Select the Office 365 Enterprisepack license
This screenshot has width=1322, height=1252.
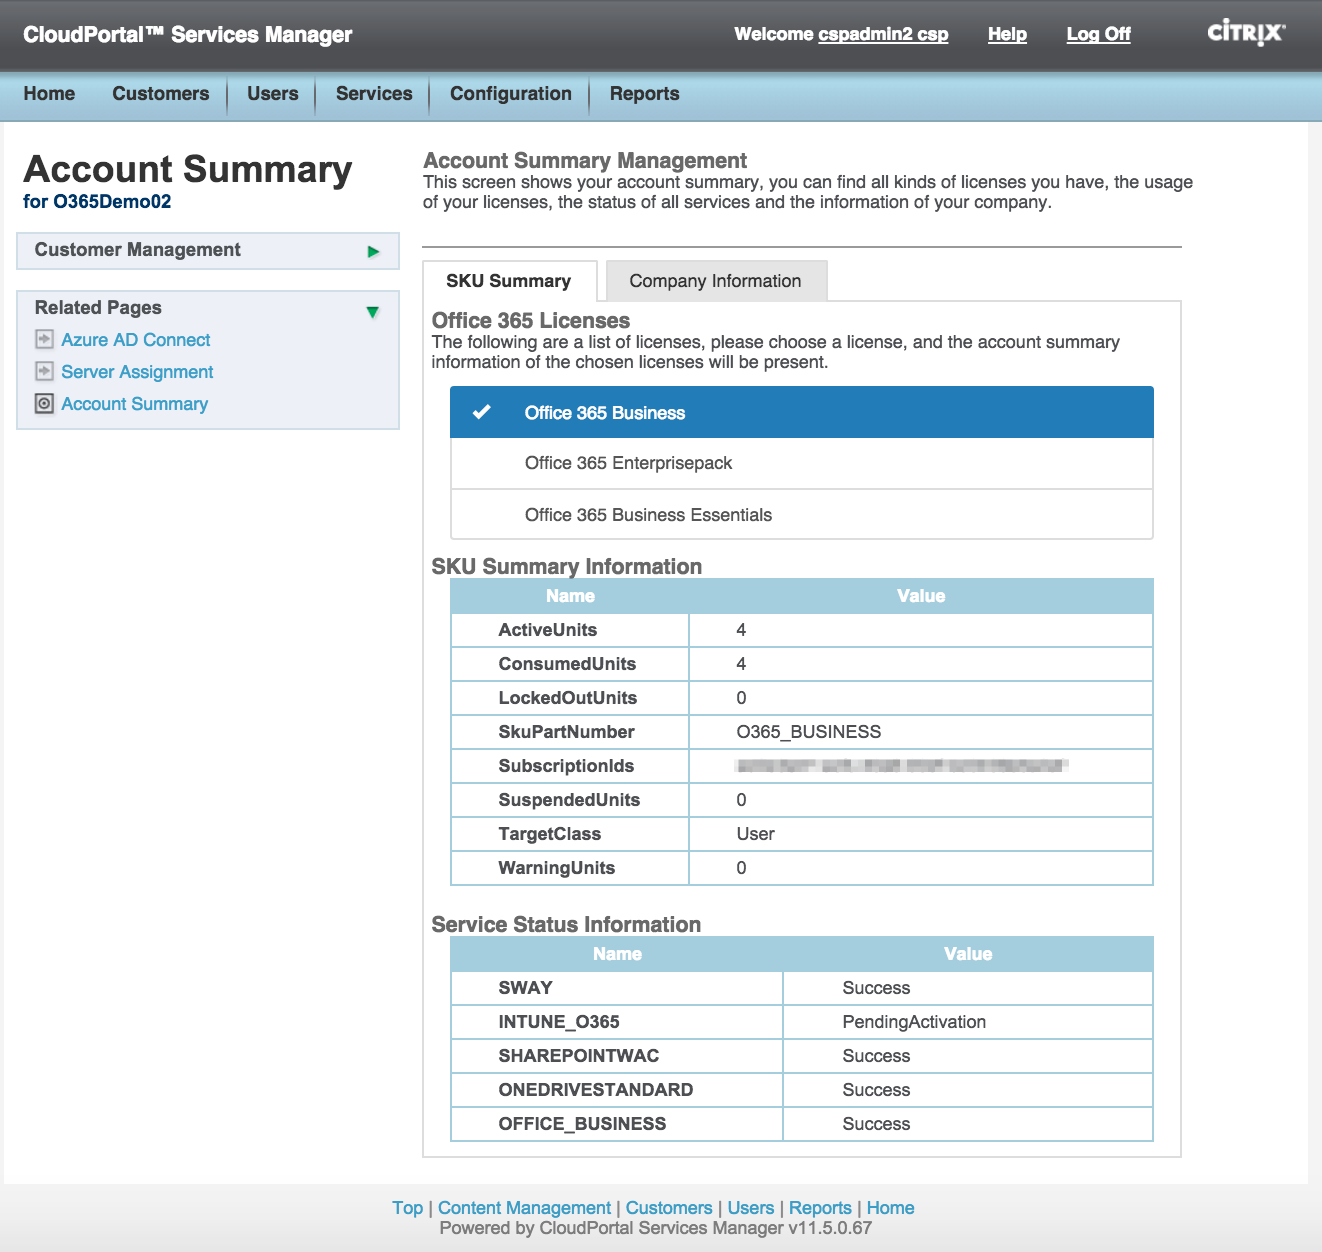click(x=628, y=463)
